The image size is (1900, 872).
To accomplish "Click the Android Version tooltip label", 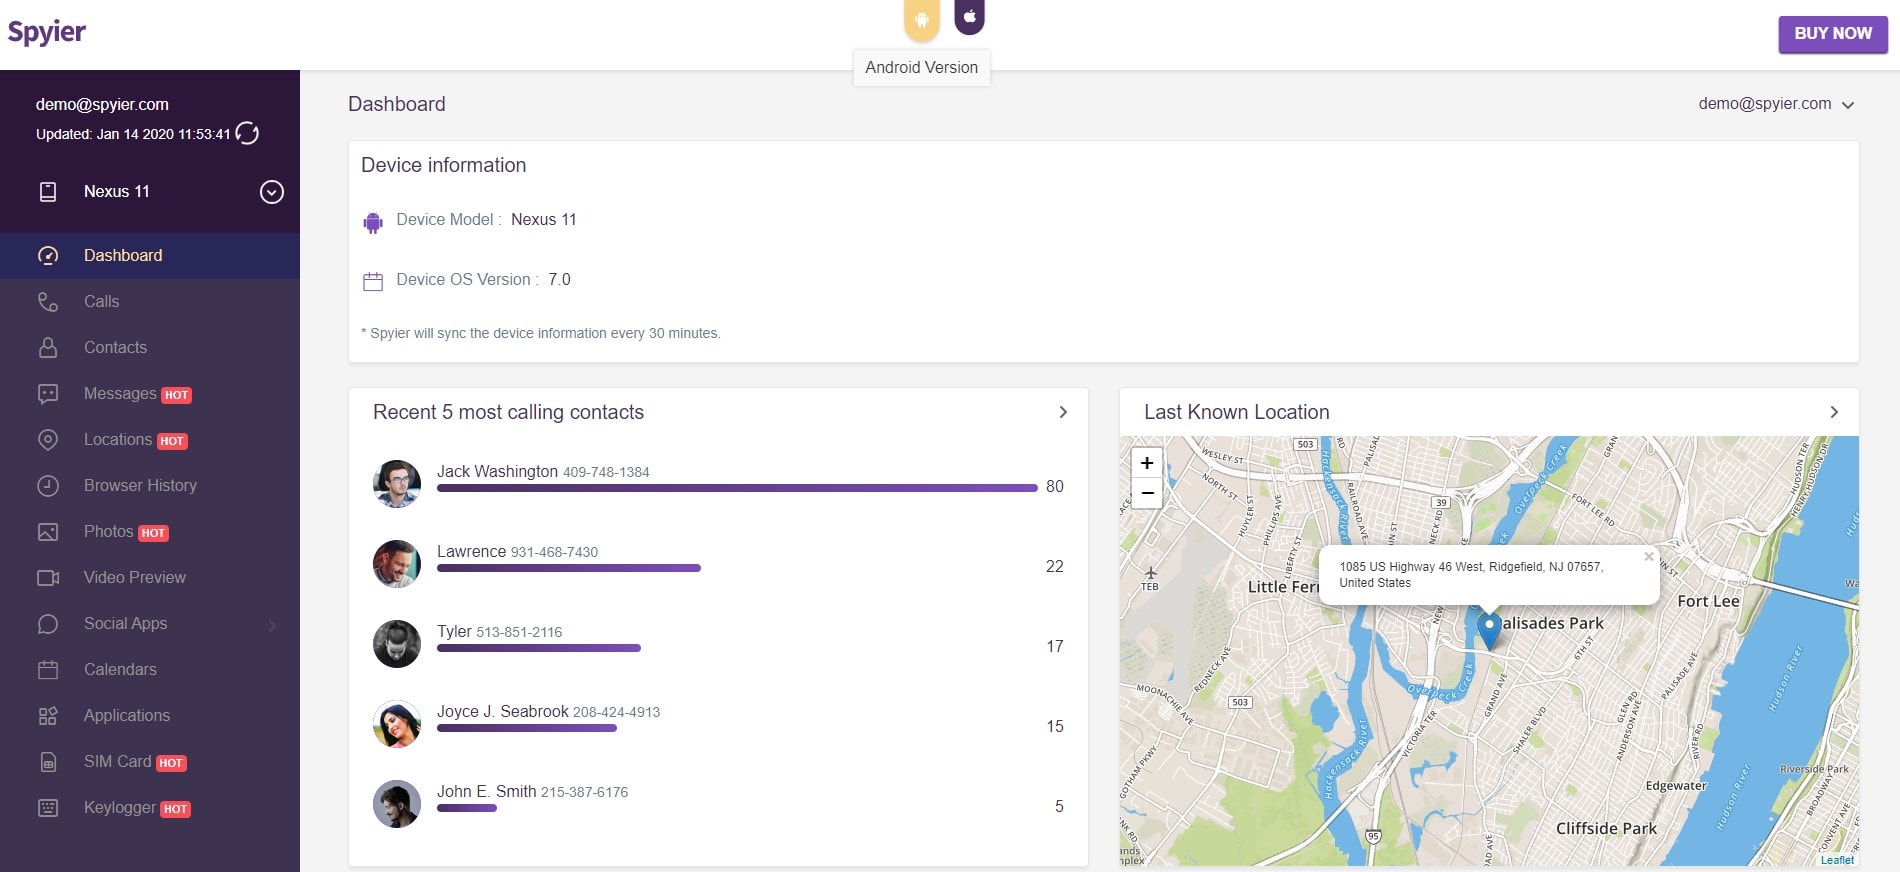I will click(922, 68).
